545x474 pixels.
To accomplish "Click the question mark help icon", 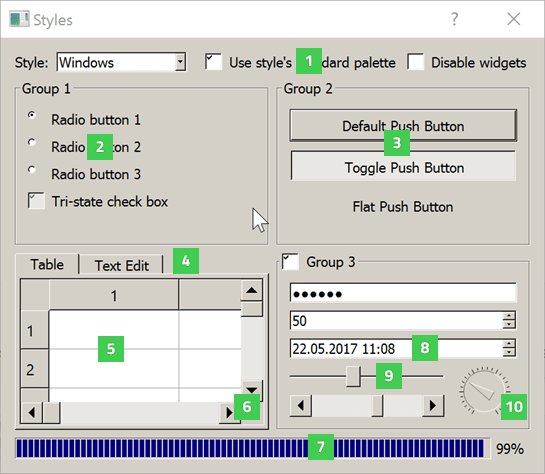I will click(454, 19).
